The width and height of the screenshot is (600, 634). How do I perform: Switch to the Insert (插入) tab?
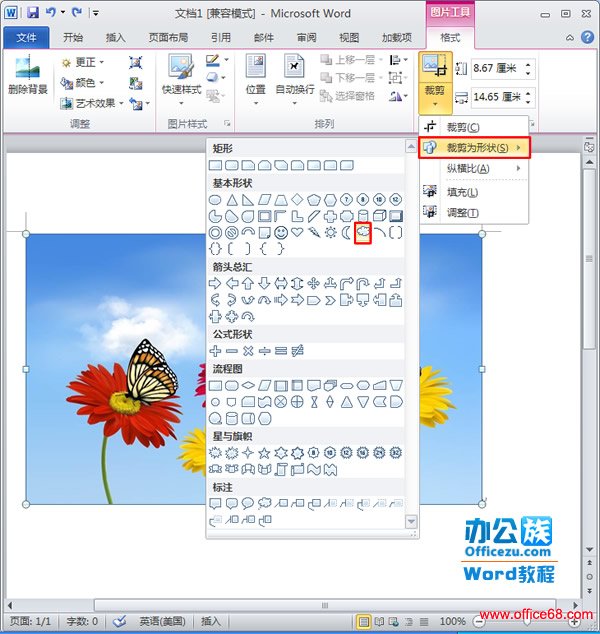pos(116,38)
